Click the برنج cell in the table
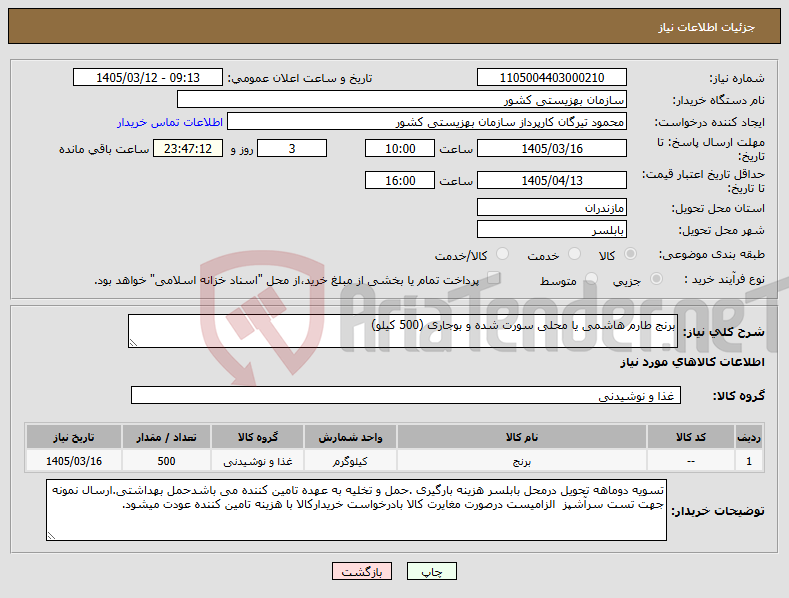The width and height of the screenshot is (789, 598). tap(522, 461)
